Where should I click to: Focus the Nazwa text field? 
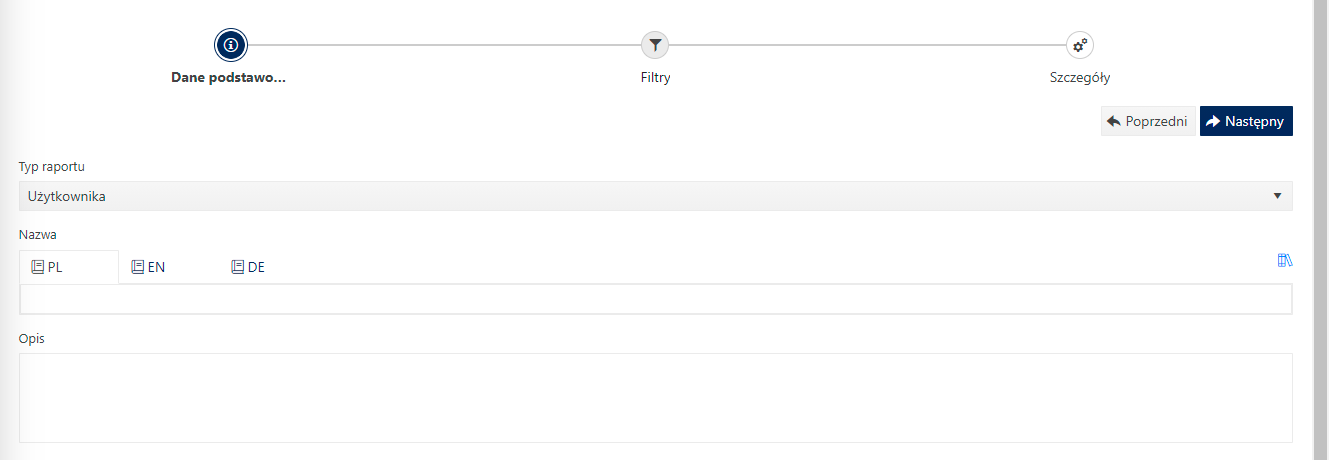pyautogui.click(x=656, y=299)
